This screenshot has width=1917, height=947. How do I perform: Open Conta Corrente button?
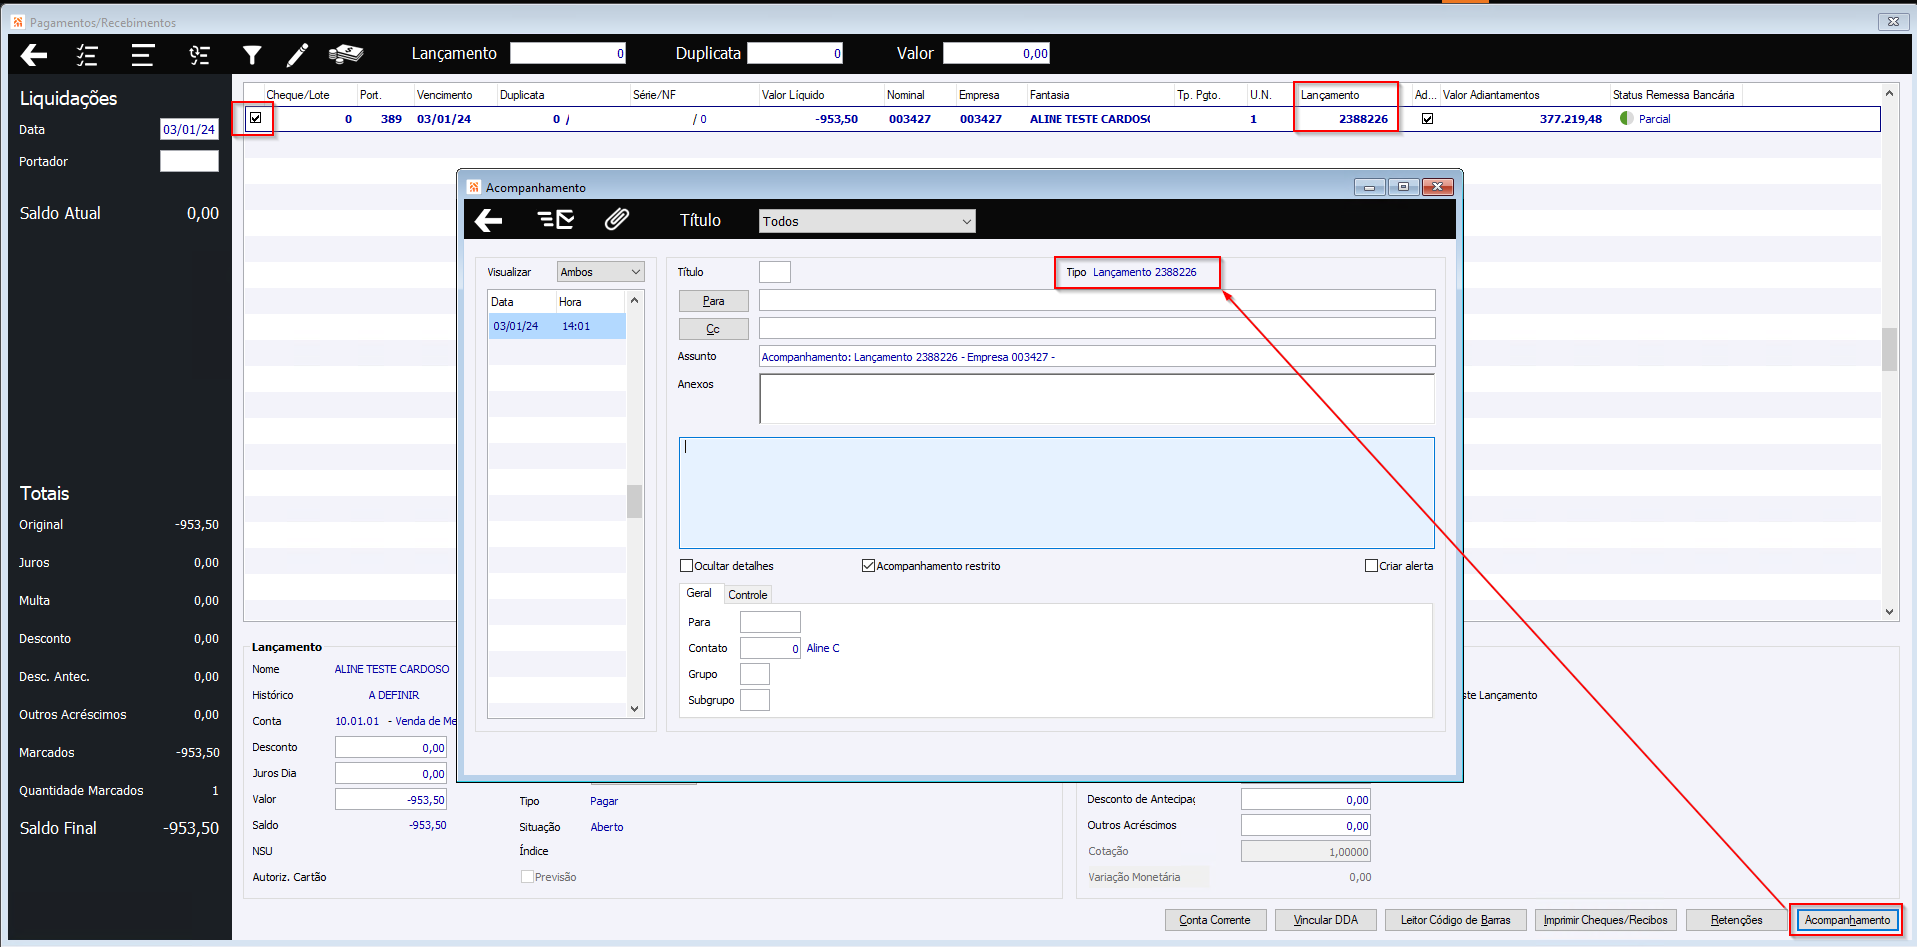point(1215,920)
